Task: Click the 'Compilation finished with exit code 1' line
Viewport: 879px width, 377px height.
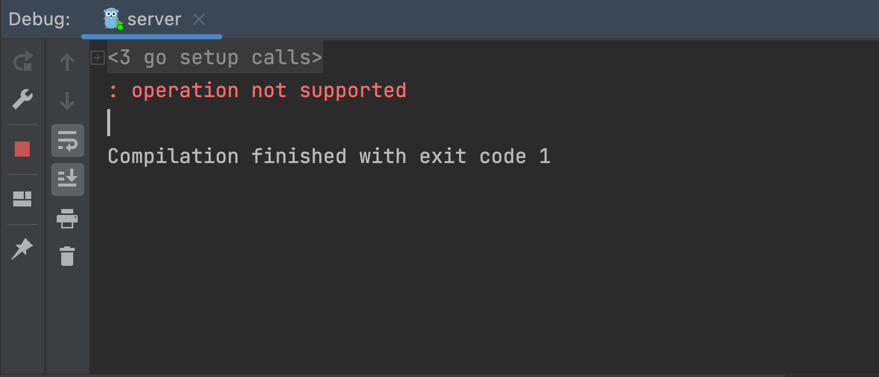Action: coord(329,156)
